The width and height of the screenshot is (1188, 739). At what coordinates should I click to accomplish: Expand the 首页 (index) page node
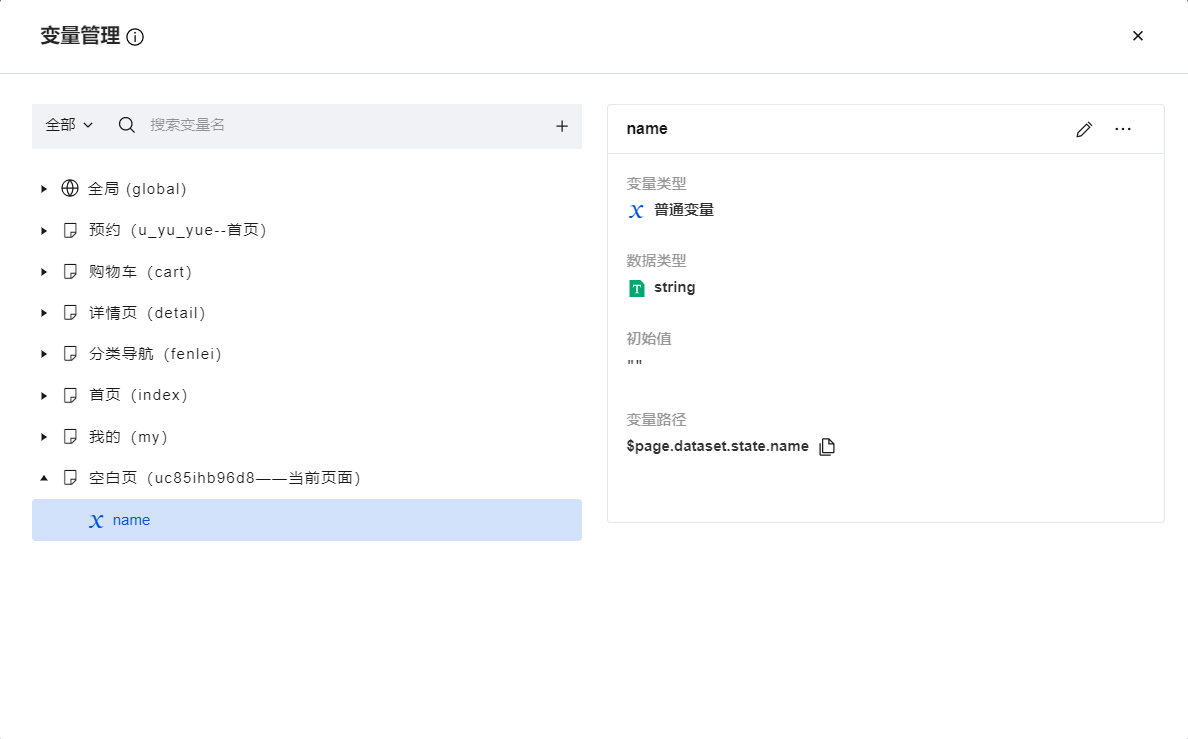click(x=44, y=394)
